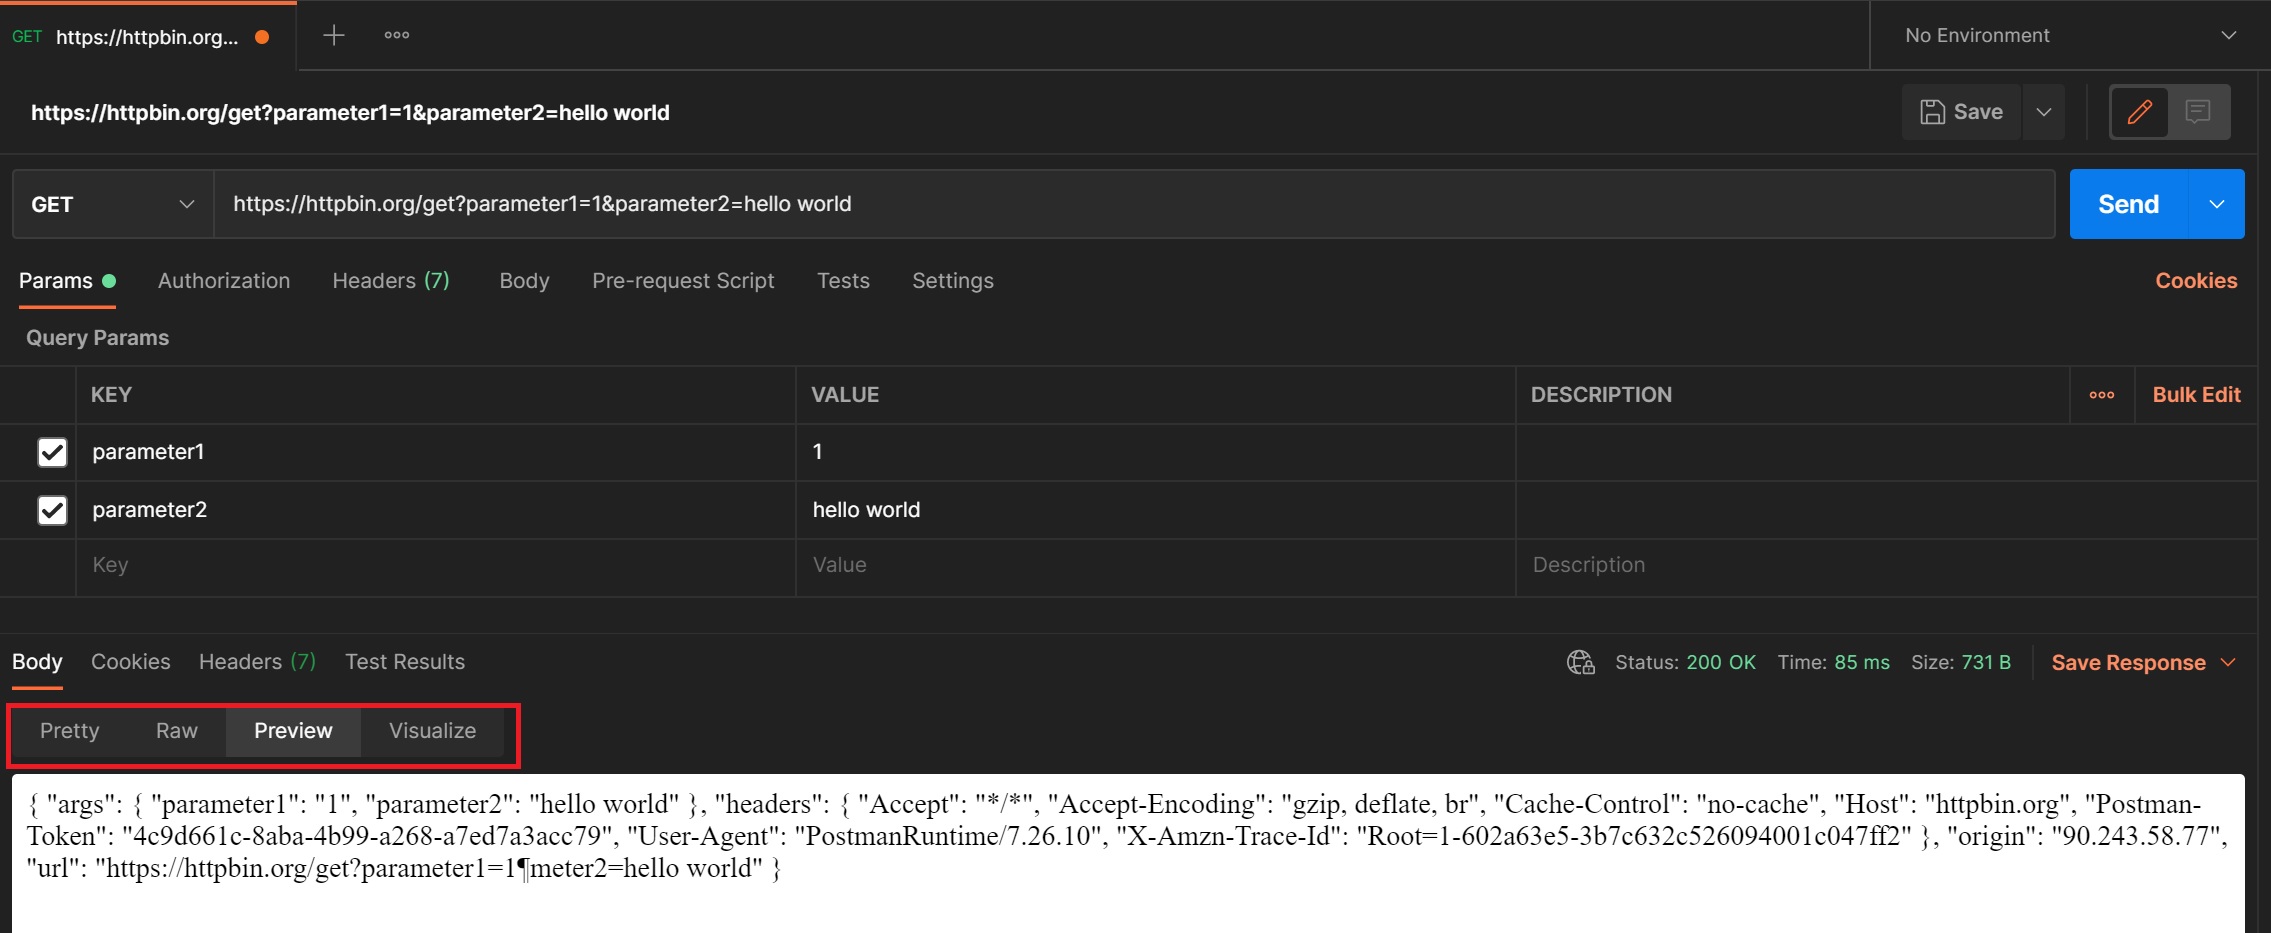2271x933 pixels.
Task: Open tab options three-dots menu
Action: [397, 36]
